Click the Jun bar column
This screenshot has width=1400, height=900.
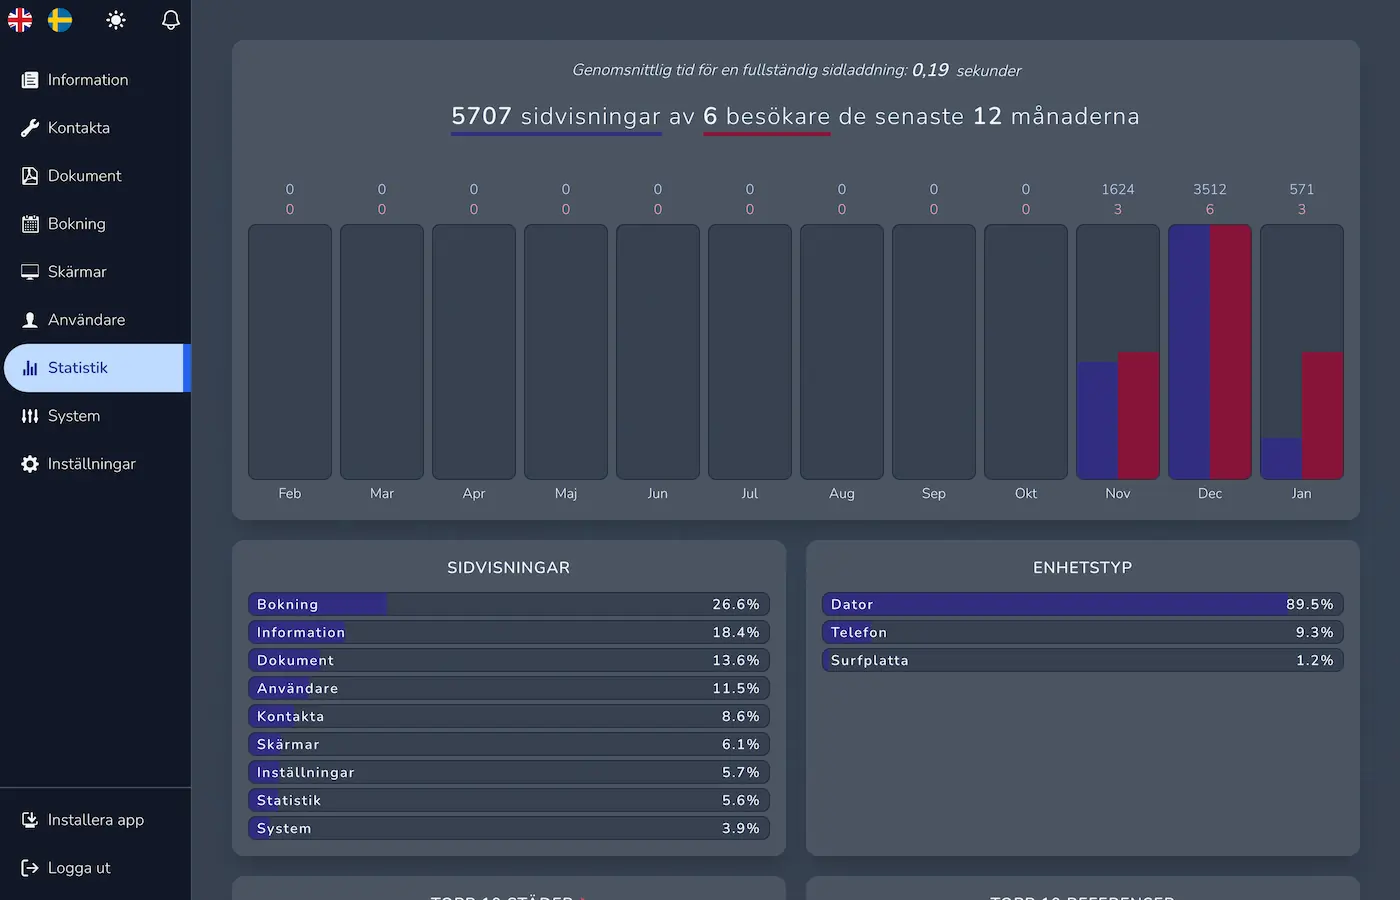point(658,352)
